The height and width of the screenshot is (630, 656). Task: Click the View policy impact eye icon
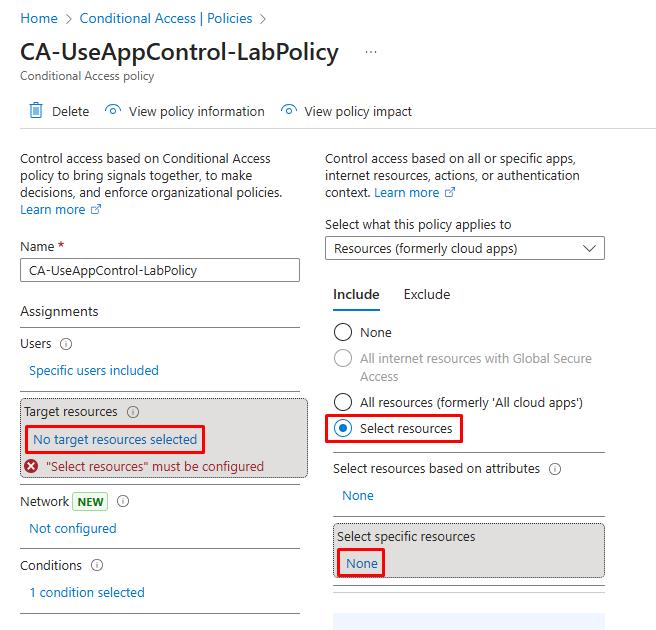pos(289,111)
